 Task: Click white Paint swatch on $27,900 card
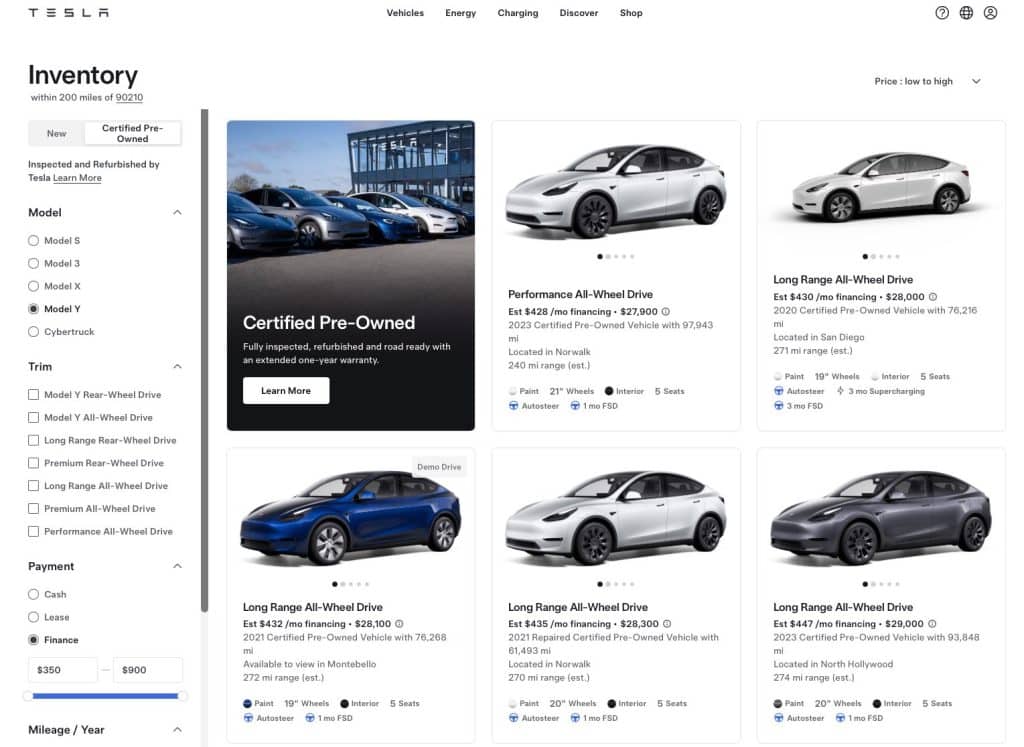pyautogui.click(x=513, y=390)
